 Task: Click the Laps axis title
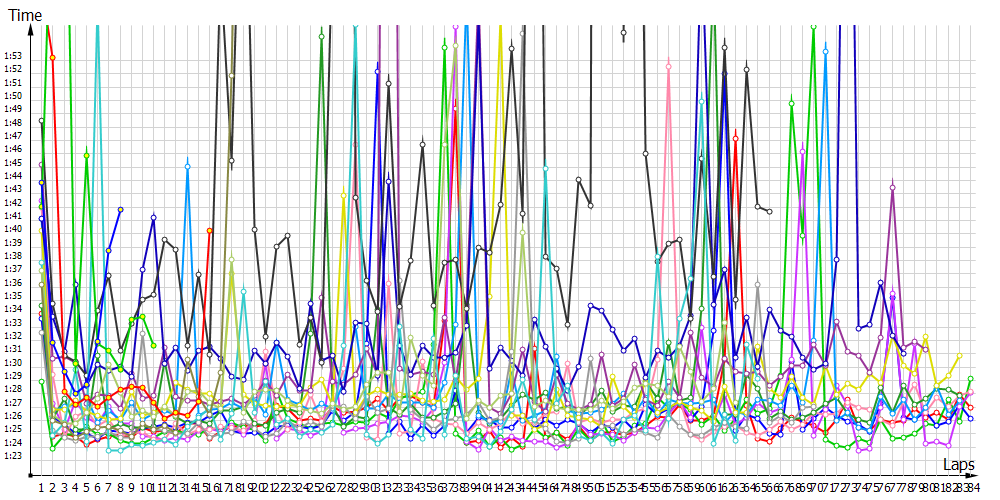click(958, 465)
